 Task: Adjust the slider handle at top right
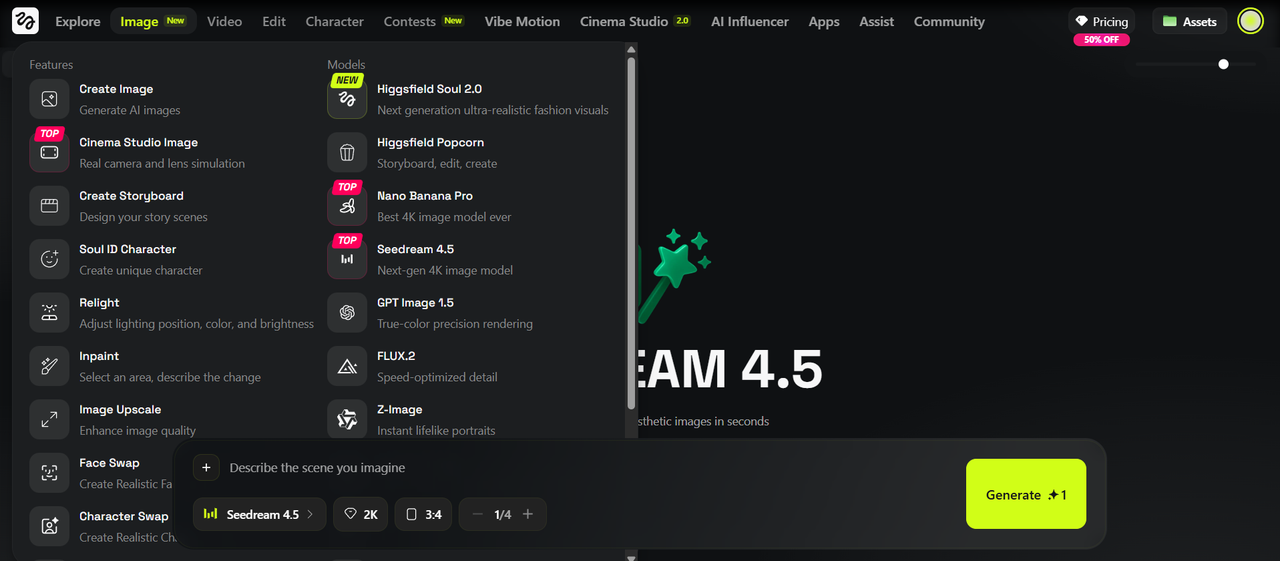click(x=1223, y=64)
